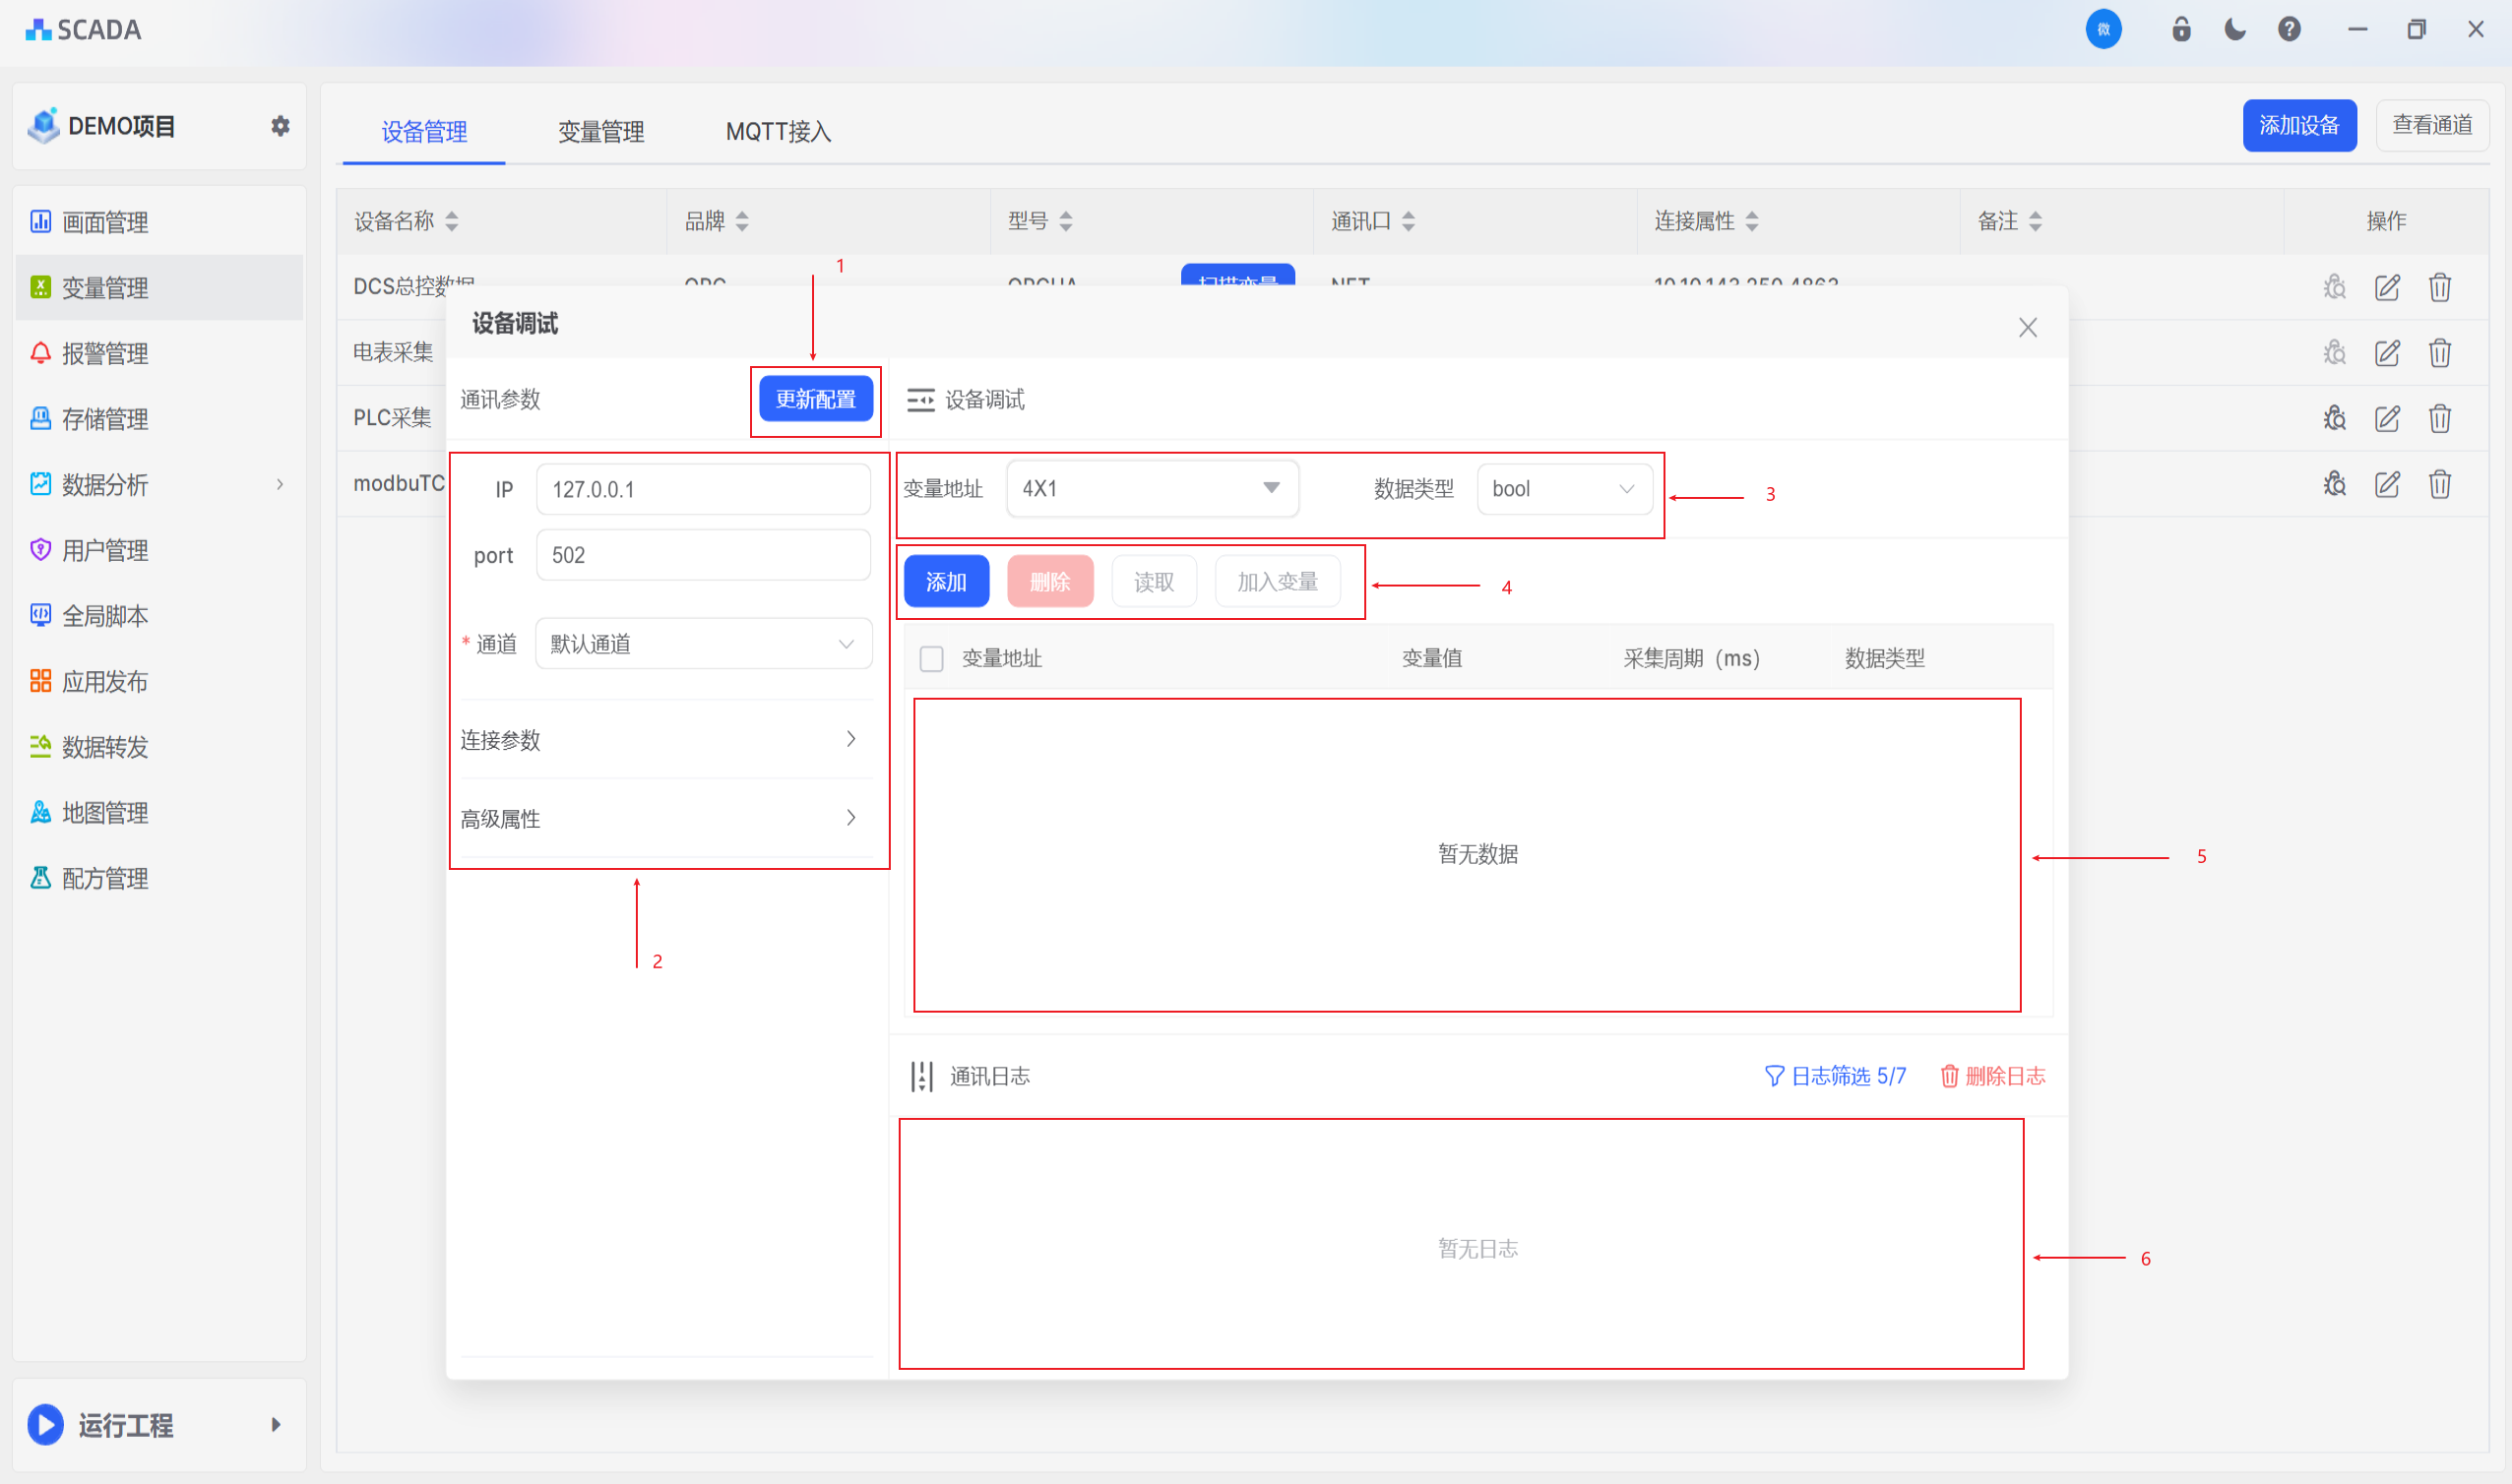Click 更新配置 button
This screenshot has width=2512, height=1484.
tap(815, 399)
